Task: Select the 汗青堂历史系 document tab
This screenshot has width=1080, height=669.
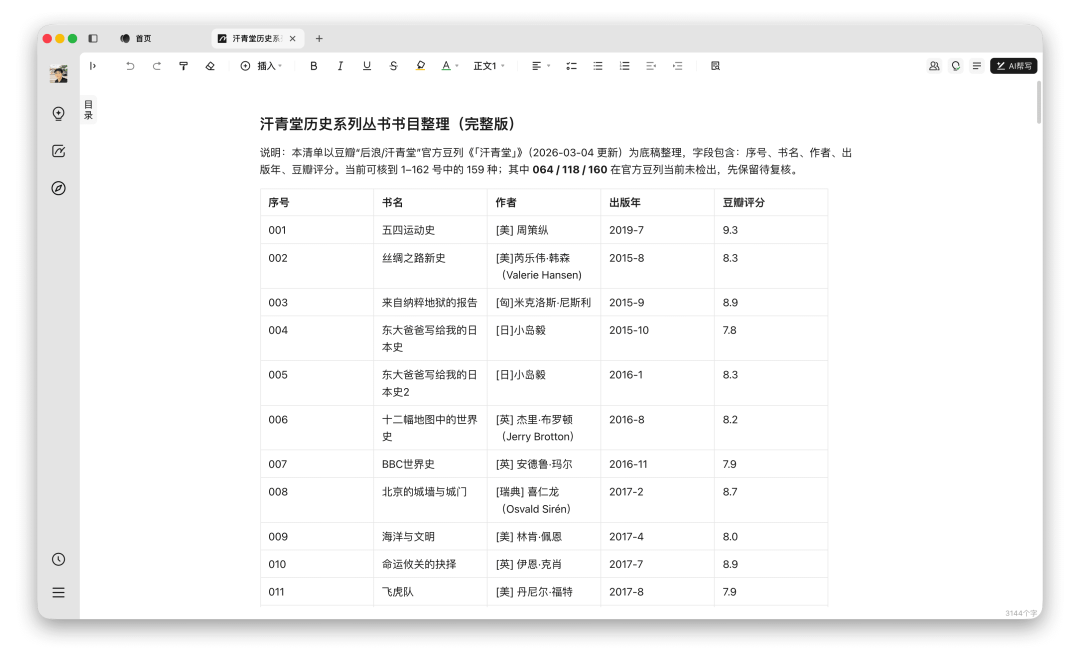Action: [x=255, y=38]
